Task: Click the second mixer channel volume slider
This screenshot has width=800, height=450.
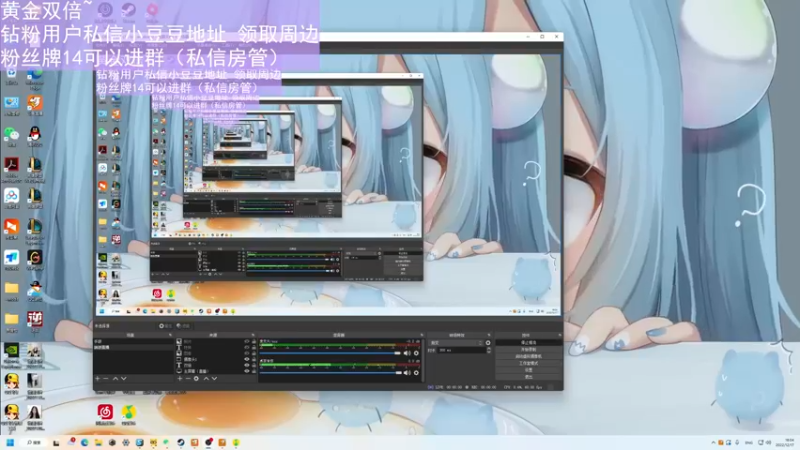Action: tap(330, 372)
